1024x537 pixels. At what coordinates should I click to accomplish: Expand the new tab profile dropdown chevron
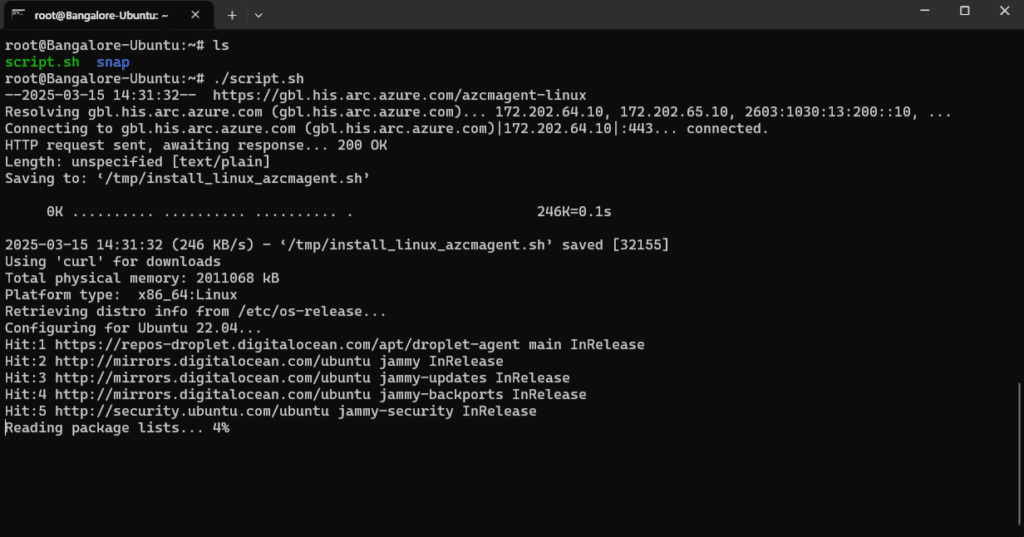coord(259,15)
